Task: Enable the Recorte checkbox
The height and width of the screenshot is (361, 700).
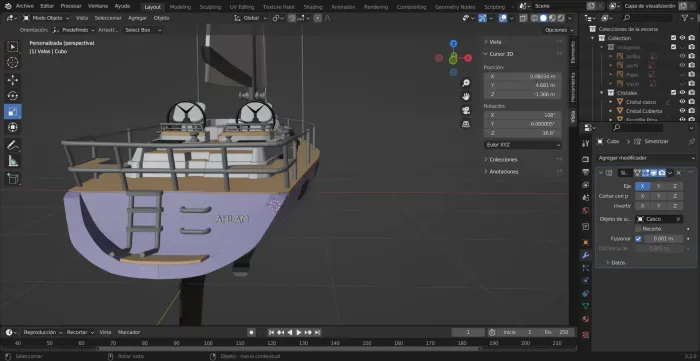Action: [638, 229]
